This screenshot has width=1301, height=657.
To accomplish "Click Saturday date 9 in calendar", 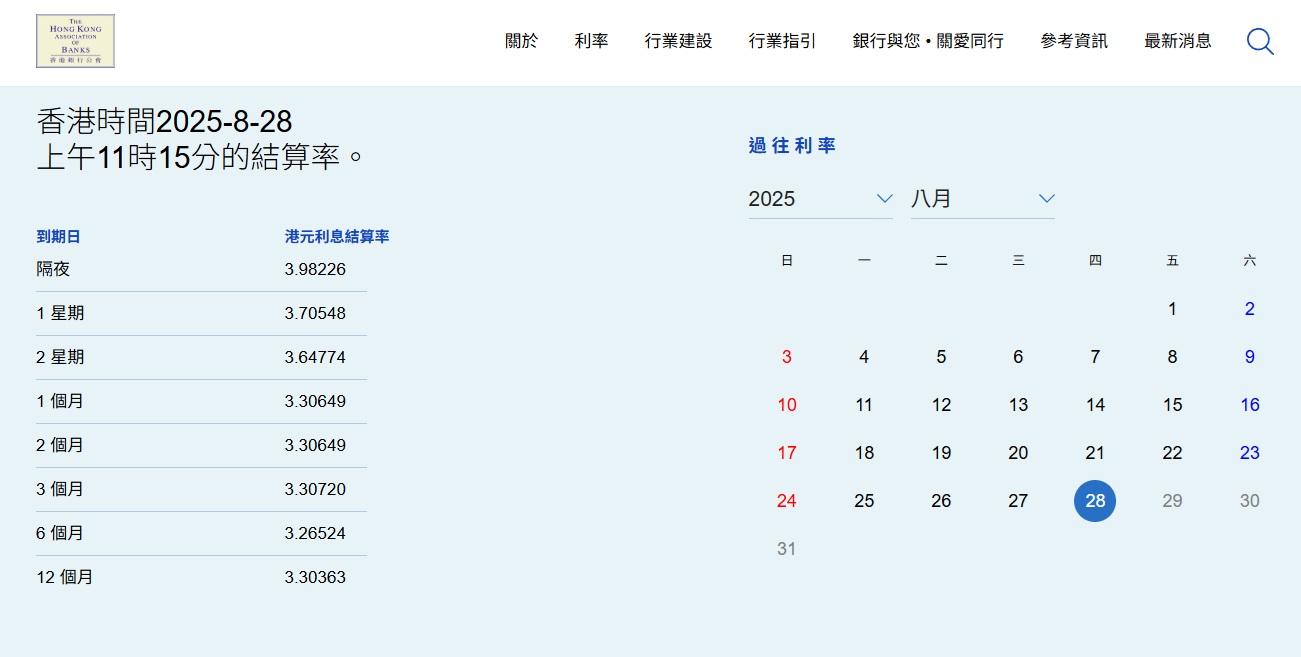I will (x=1249, y=357).
